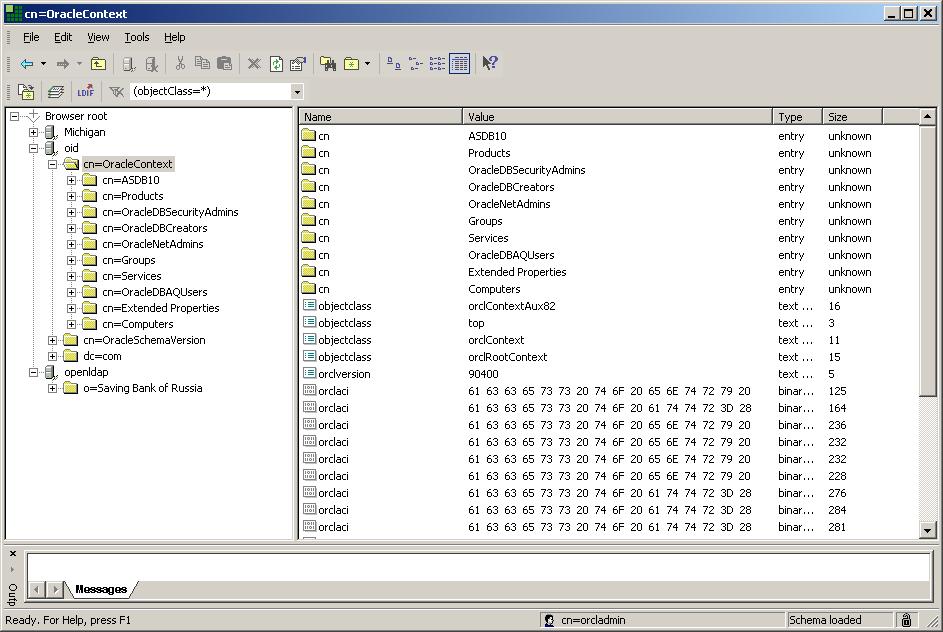Close the output panel with X
Image resolution: width=943 pixels, height=632 pixels.
click(13, 554)
